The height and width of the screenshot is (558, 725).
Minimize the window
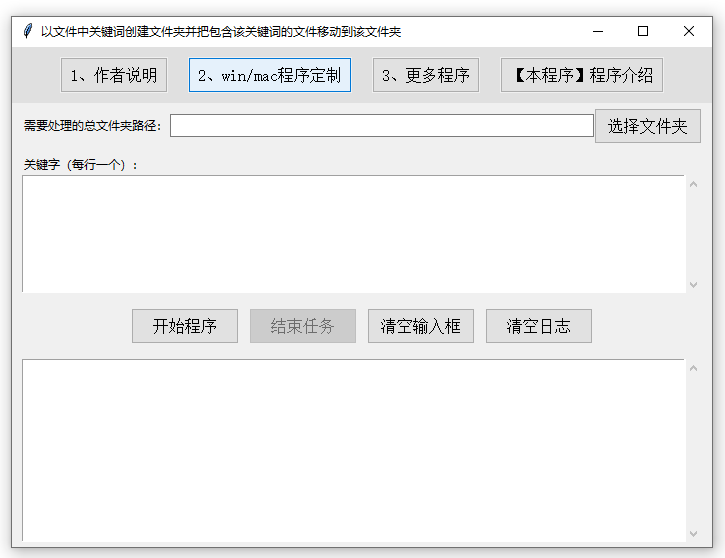pos(598,31)
